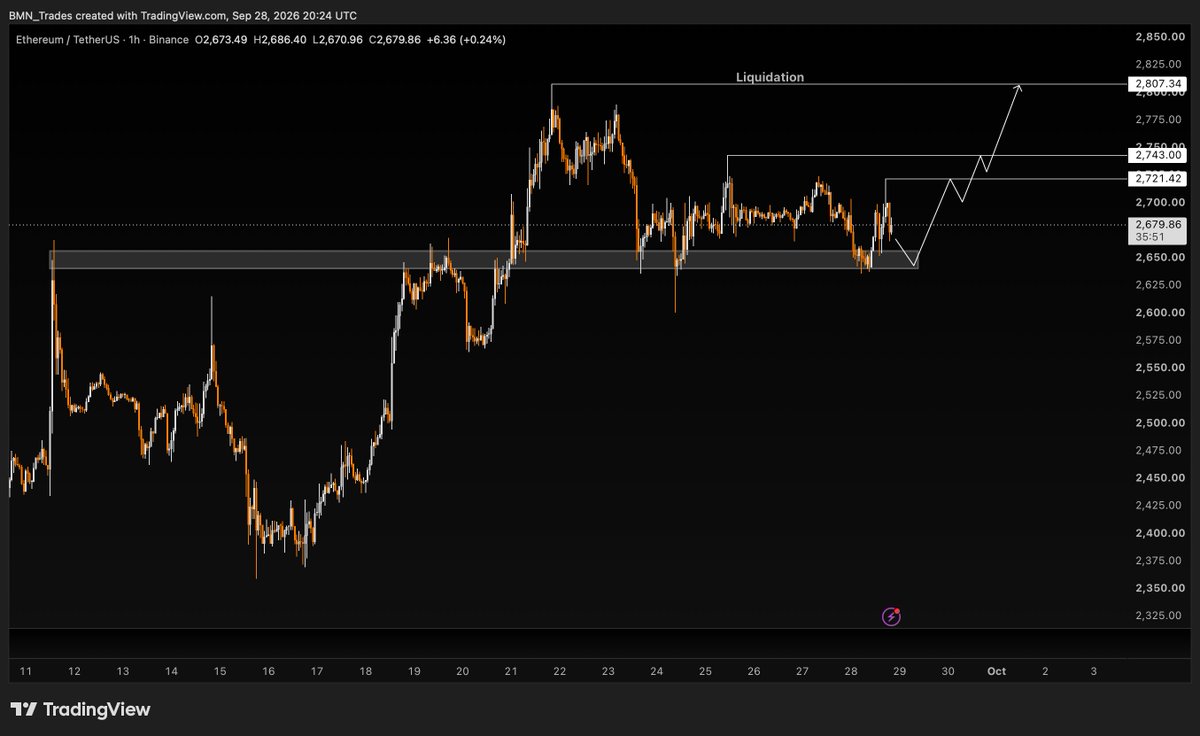Click the close value C2,679.86 in the legend

[395, 40]
